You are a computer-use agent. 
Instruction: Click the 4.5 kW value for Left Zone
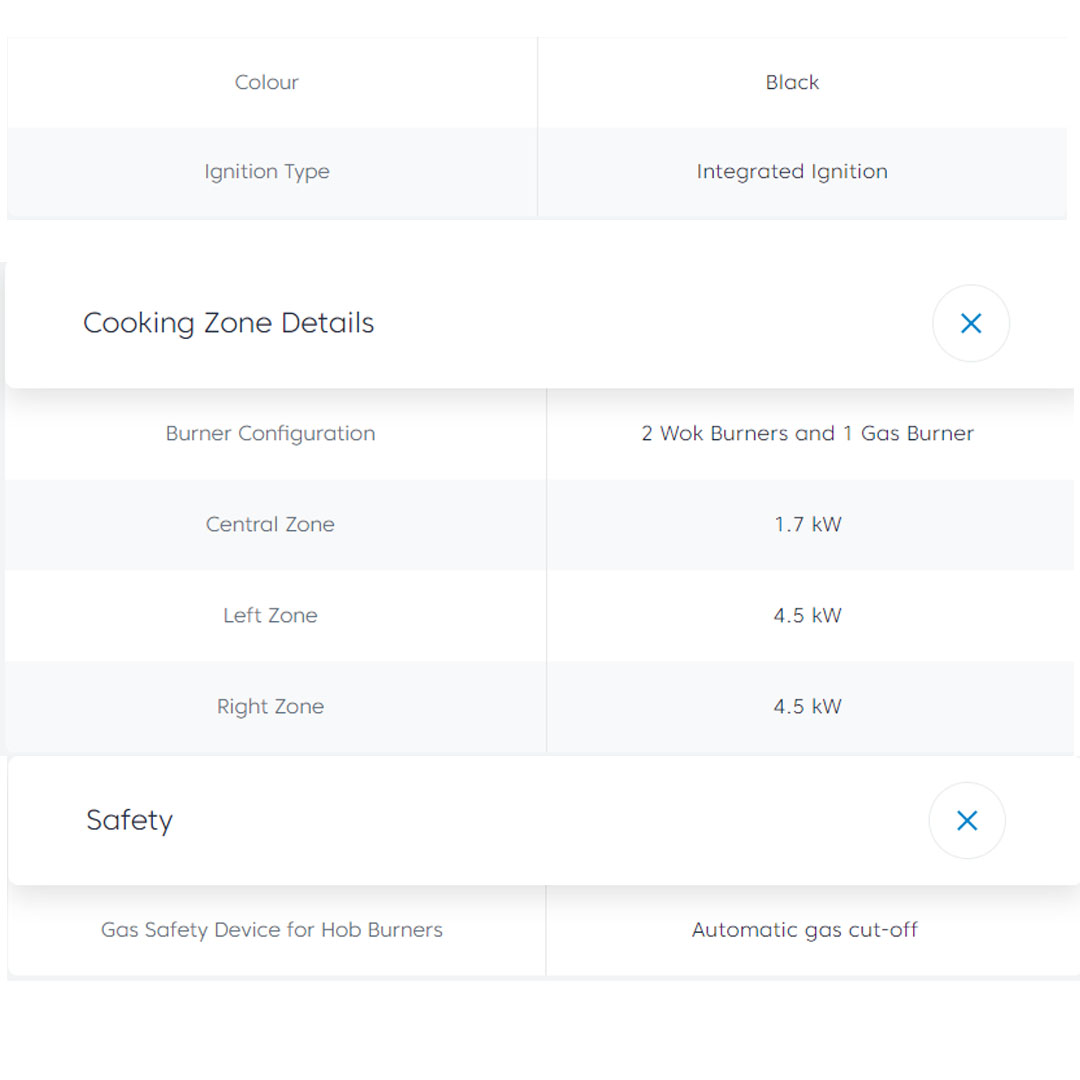pos(807,615)
